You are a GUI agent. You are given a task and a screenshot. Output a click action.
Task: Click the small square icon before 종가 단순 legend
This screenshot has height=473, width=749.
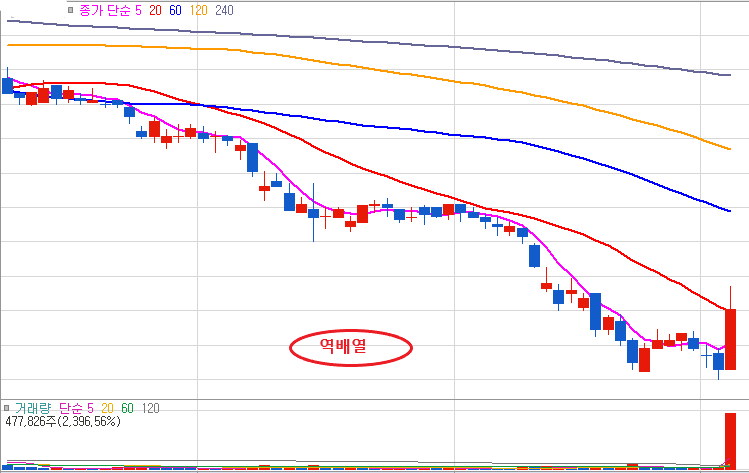point(70,10)
